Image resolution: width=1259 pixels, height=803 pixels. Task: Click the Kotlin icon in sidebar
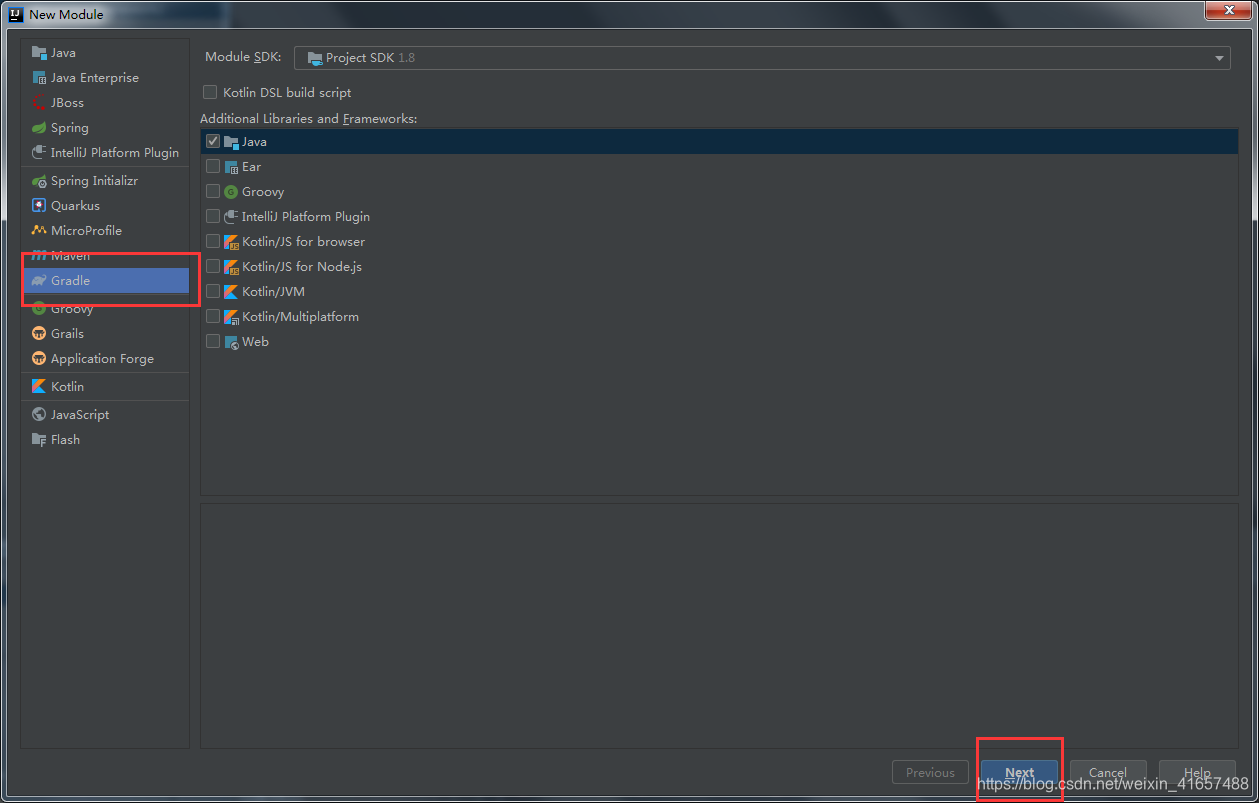(39, 387)
